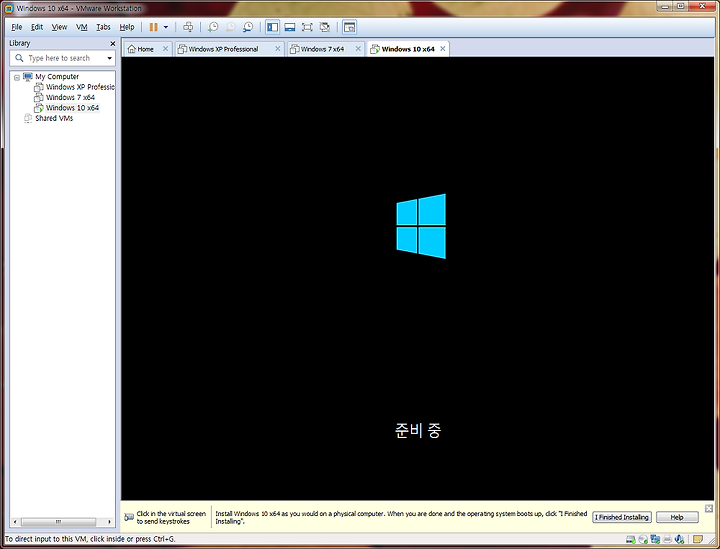720x549 pixels.
Task: Dismiss the yellow installation hint bar
Action: (709, 508)
